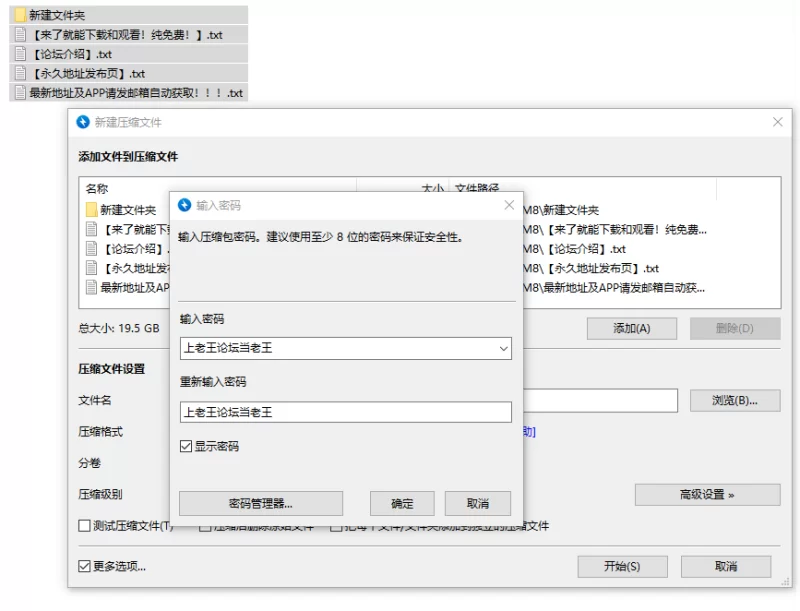
Task: Click the 添加(A) button
Action: pyautogui.click(x=632, y=328)
